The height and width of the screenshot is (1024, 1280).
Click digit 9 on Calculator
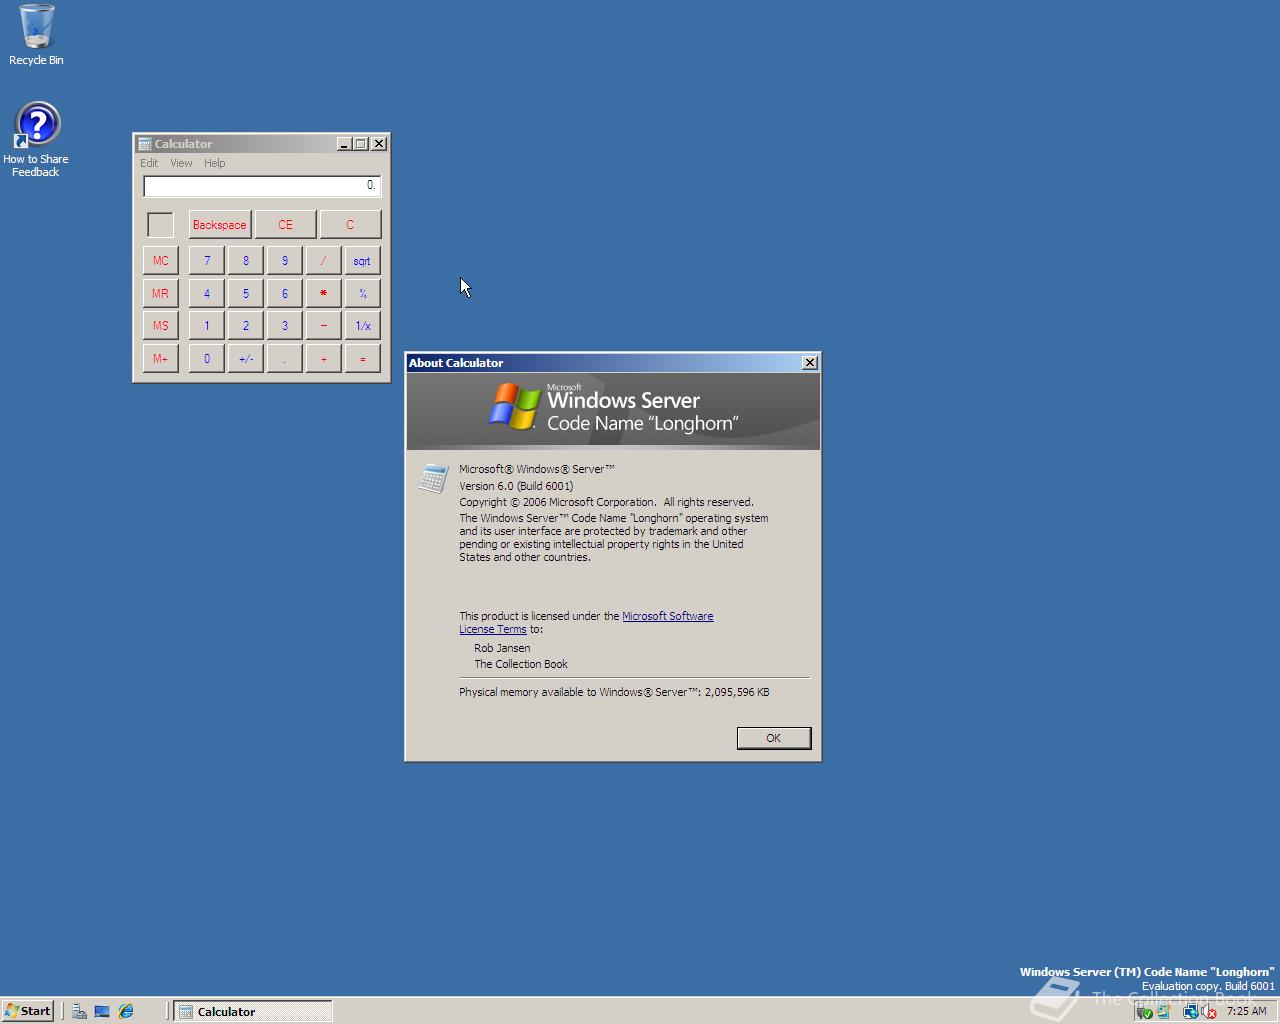[x=285, y=261]
